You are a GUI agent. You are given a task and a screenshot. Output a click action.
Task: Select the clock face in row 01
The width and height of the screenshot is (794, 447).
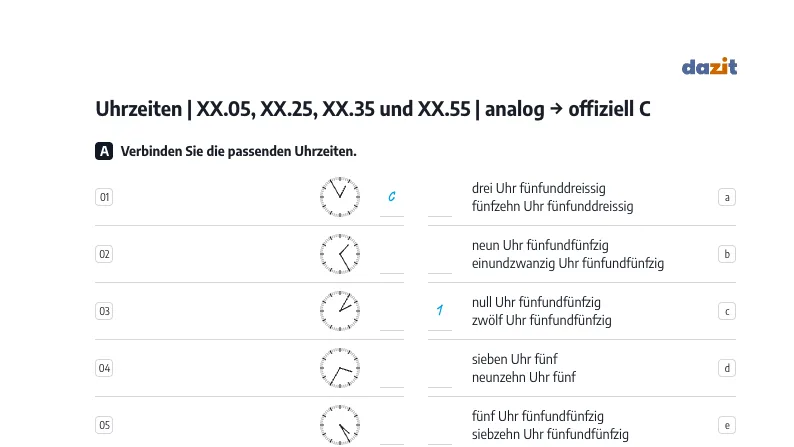[340, 197]
